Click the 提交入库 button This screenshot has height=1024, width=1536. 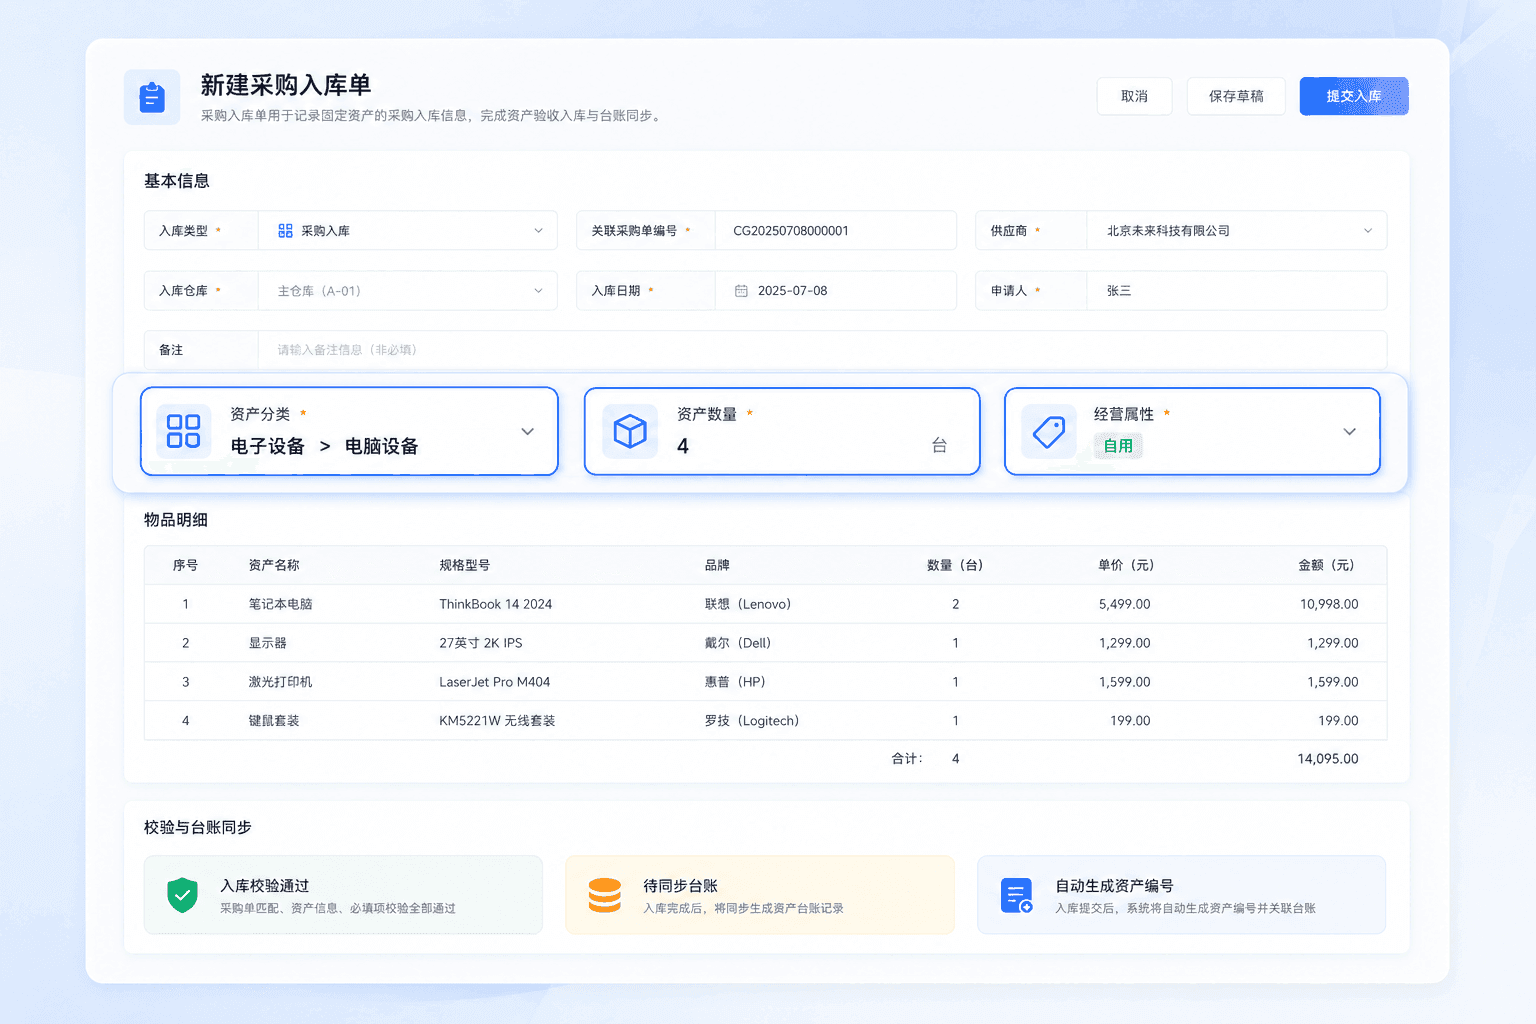pyautogui.click(x=1354, y=96)
